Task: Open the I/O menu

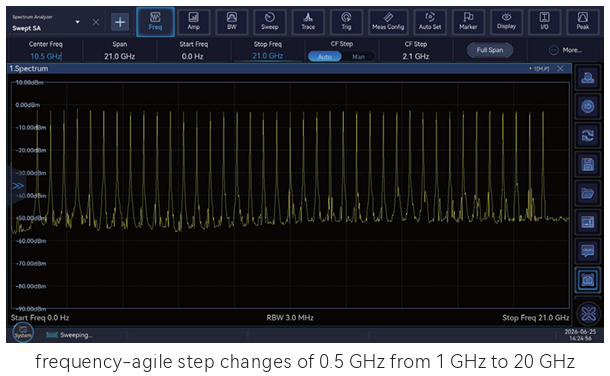Action: point(544,22)
